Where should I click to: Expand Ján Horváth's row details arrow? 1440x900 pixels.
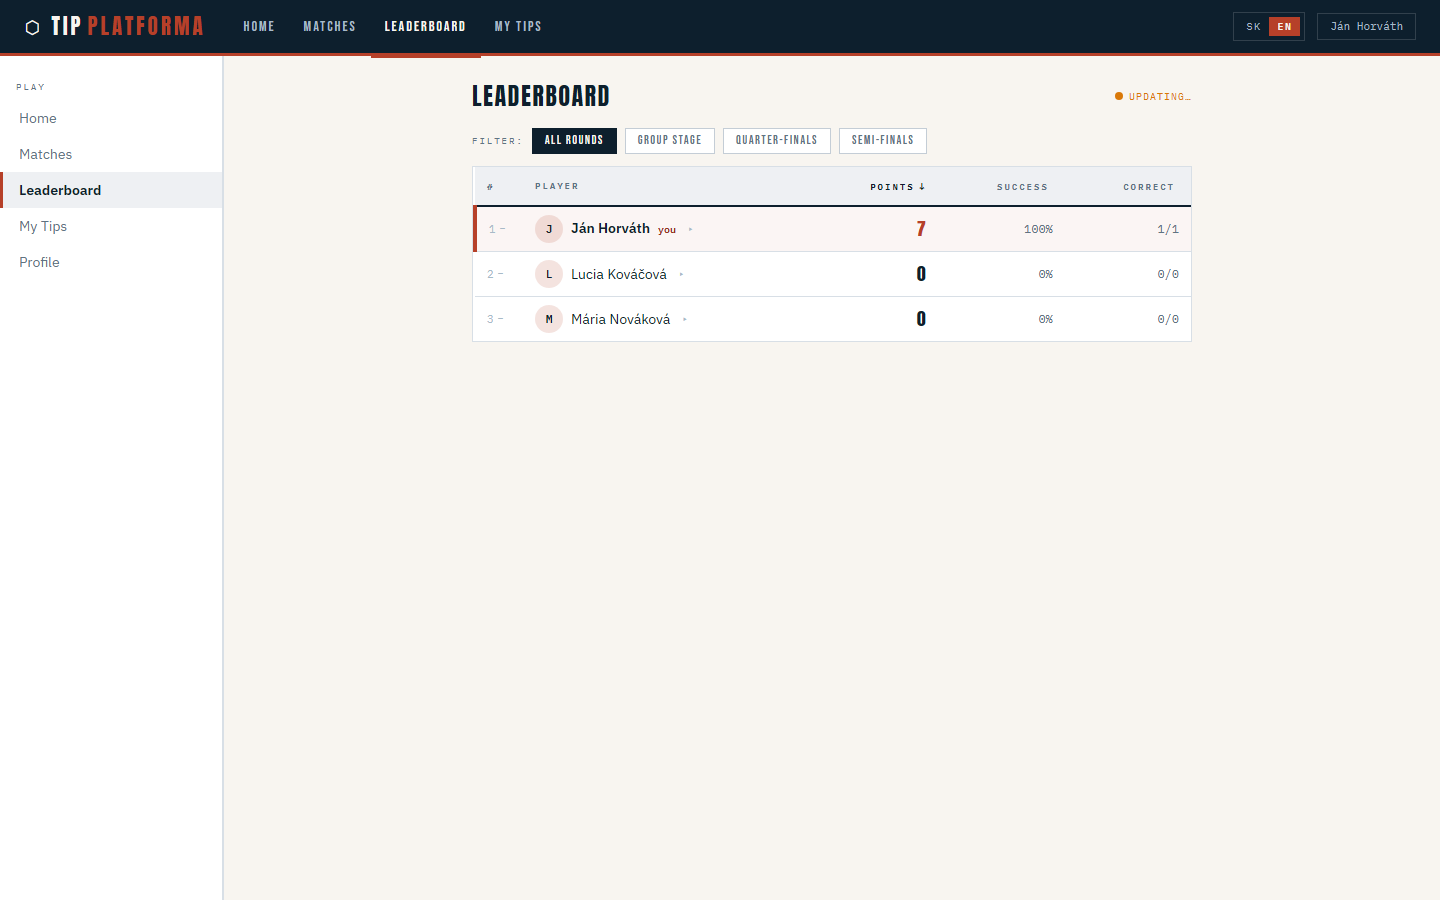690,230
